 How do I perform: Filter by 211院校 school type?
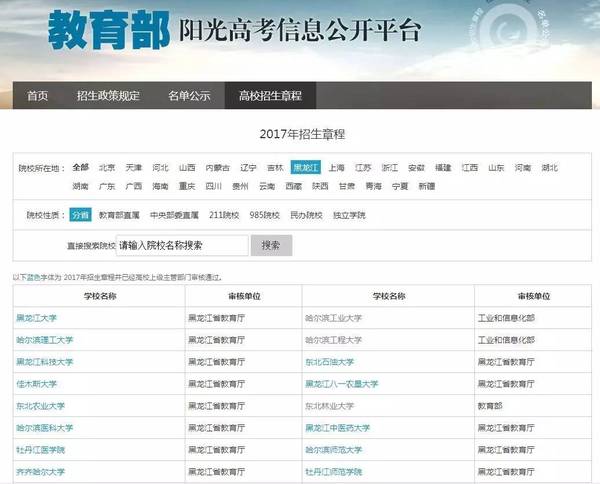click(224, 215)
